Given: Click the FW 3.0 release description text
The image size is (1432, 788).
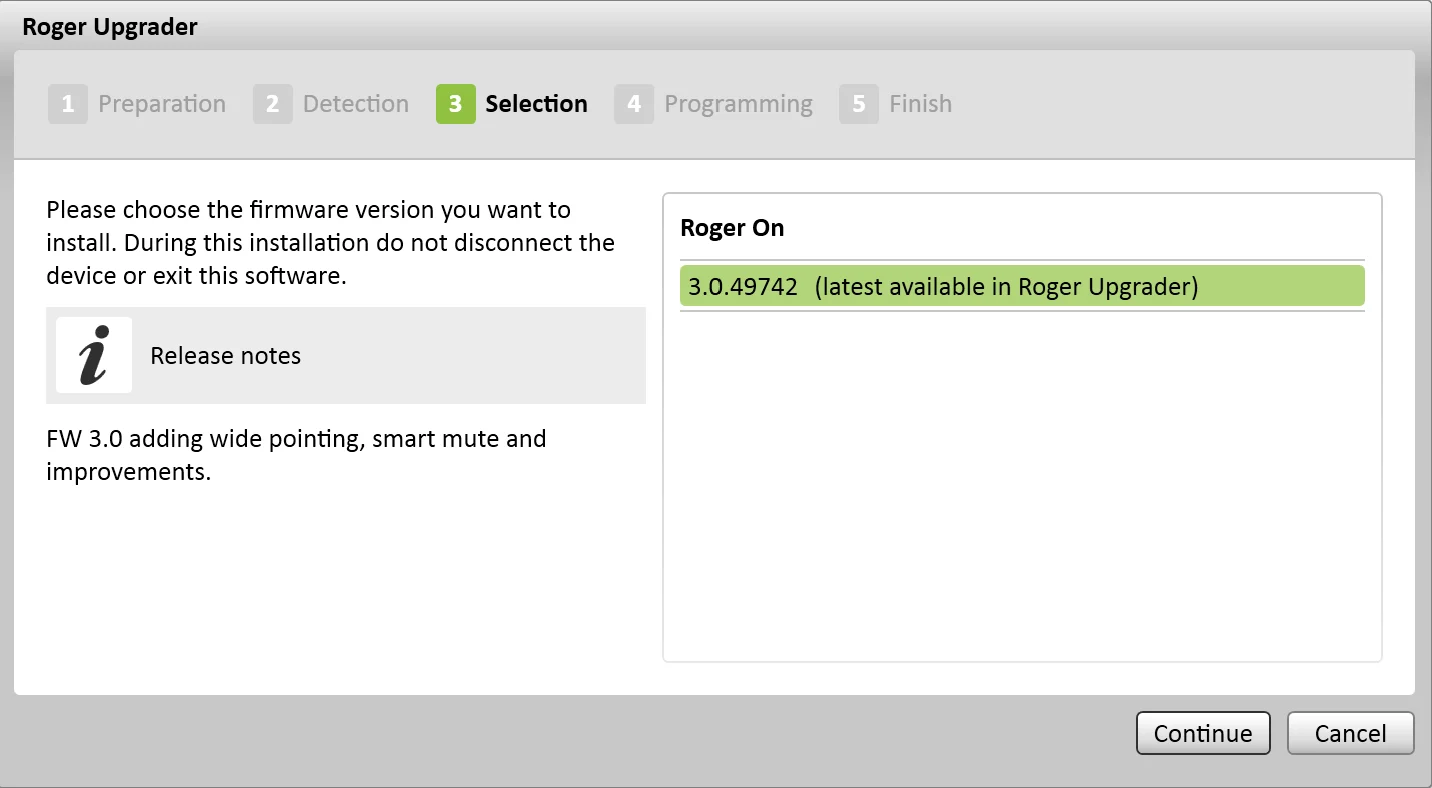Looking at the screenshot, I should click(x=296, y=455).
